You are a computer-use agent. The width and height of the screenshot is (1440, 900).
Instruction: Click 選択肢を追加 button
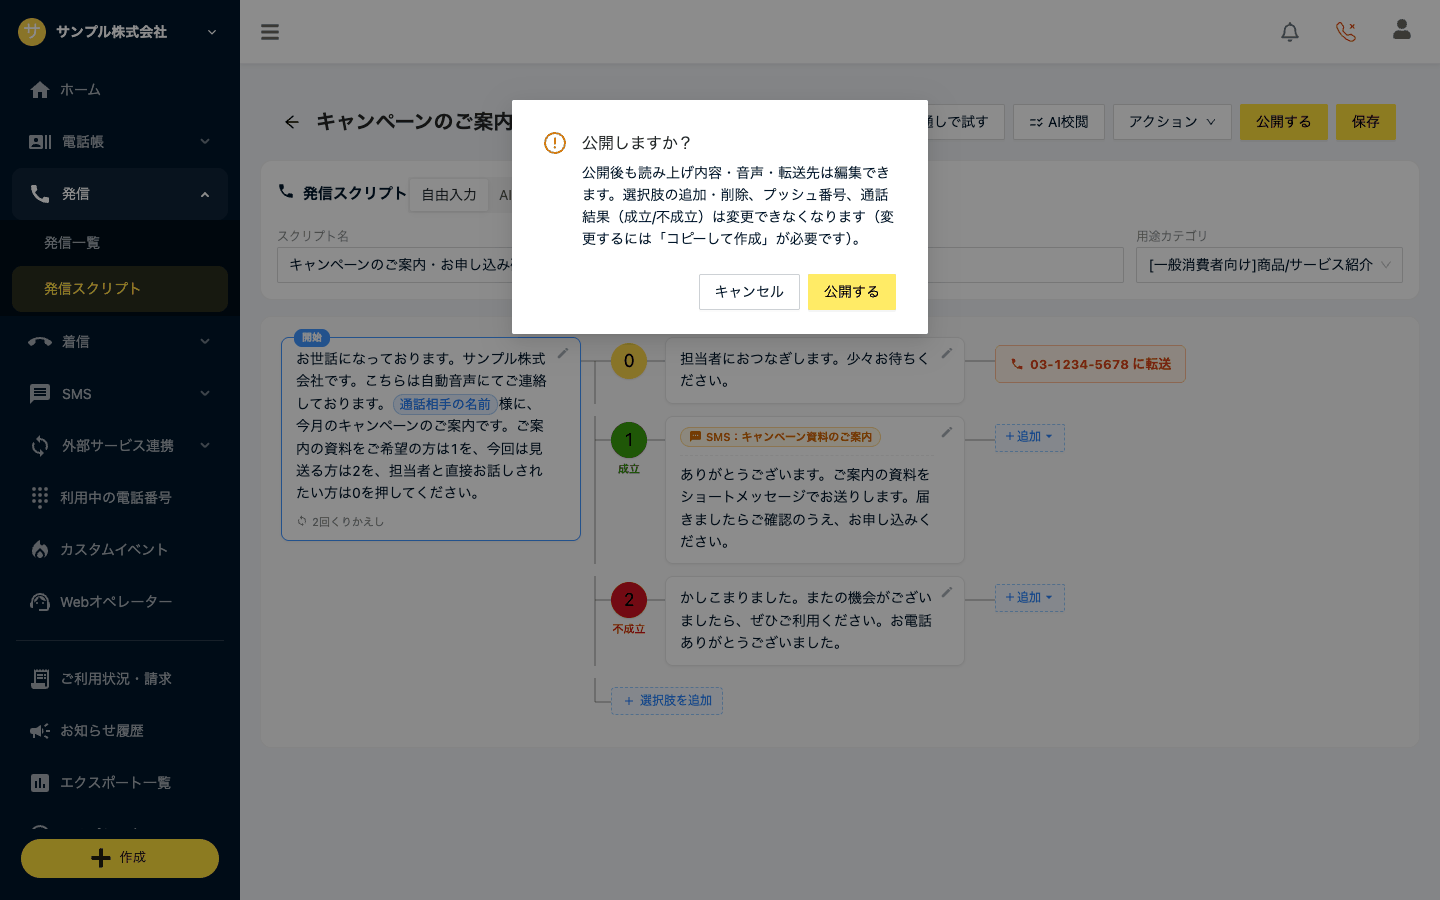click(667, 701)
